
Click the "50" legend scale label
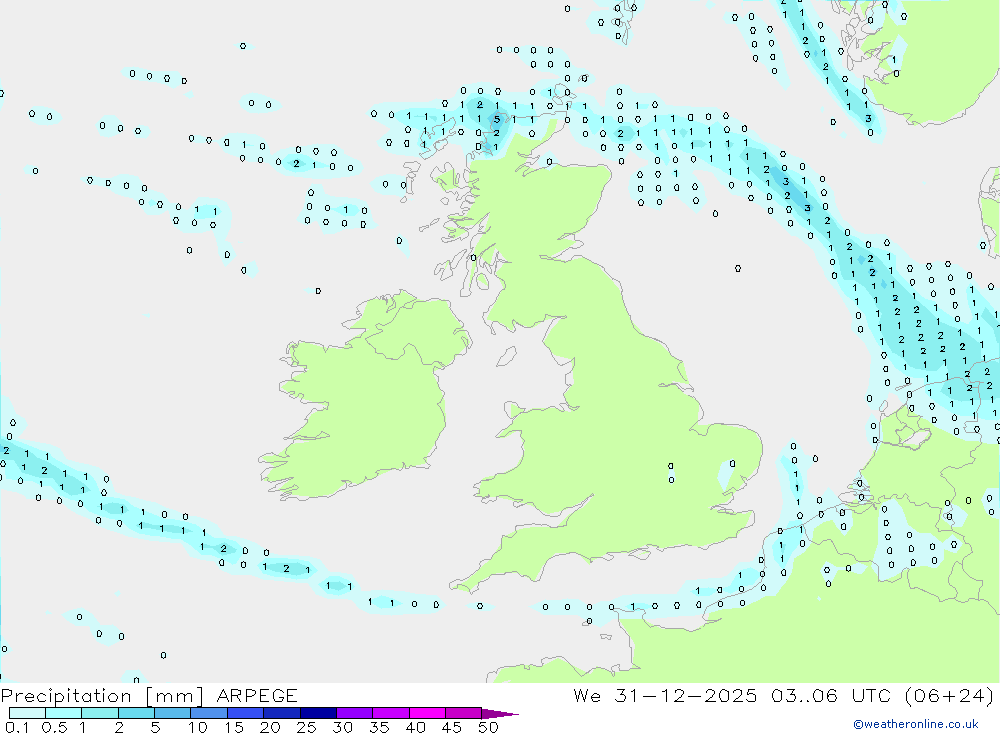click(488, 727)
